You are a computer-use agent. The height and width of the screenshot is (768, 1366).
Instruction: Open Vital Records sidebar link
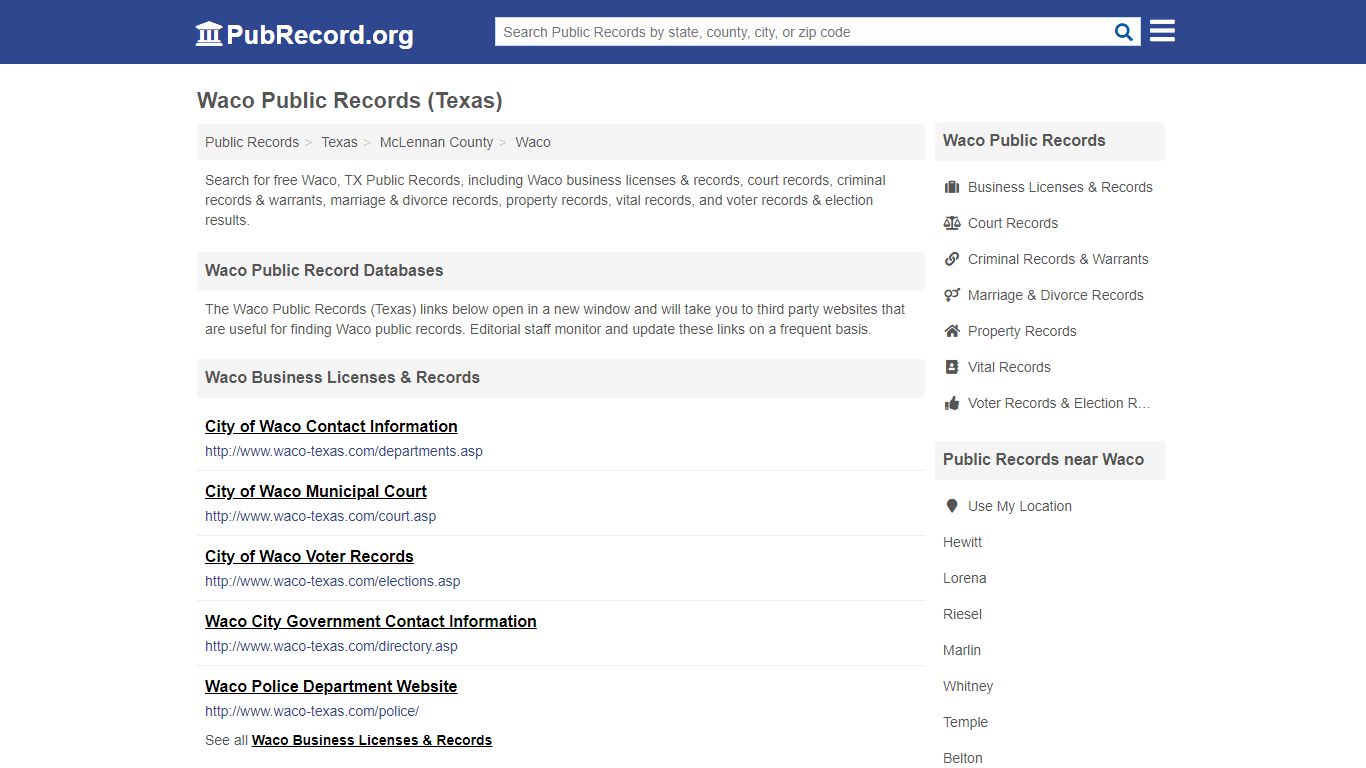(x=1009, y=367)
